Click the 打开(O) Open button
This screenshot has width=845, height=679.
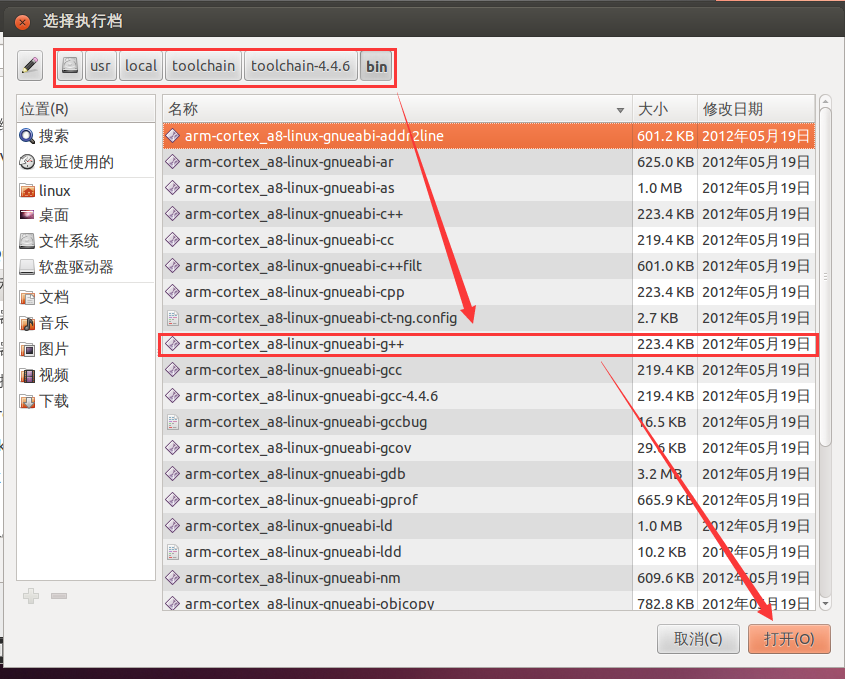coord(789,639)
